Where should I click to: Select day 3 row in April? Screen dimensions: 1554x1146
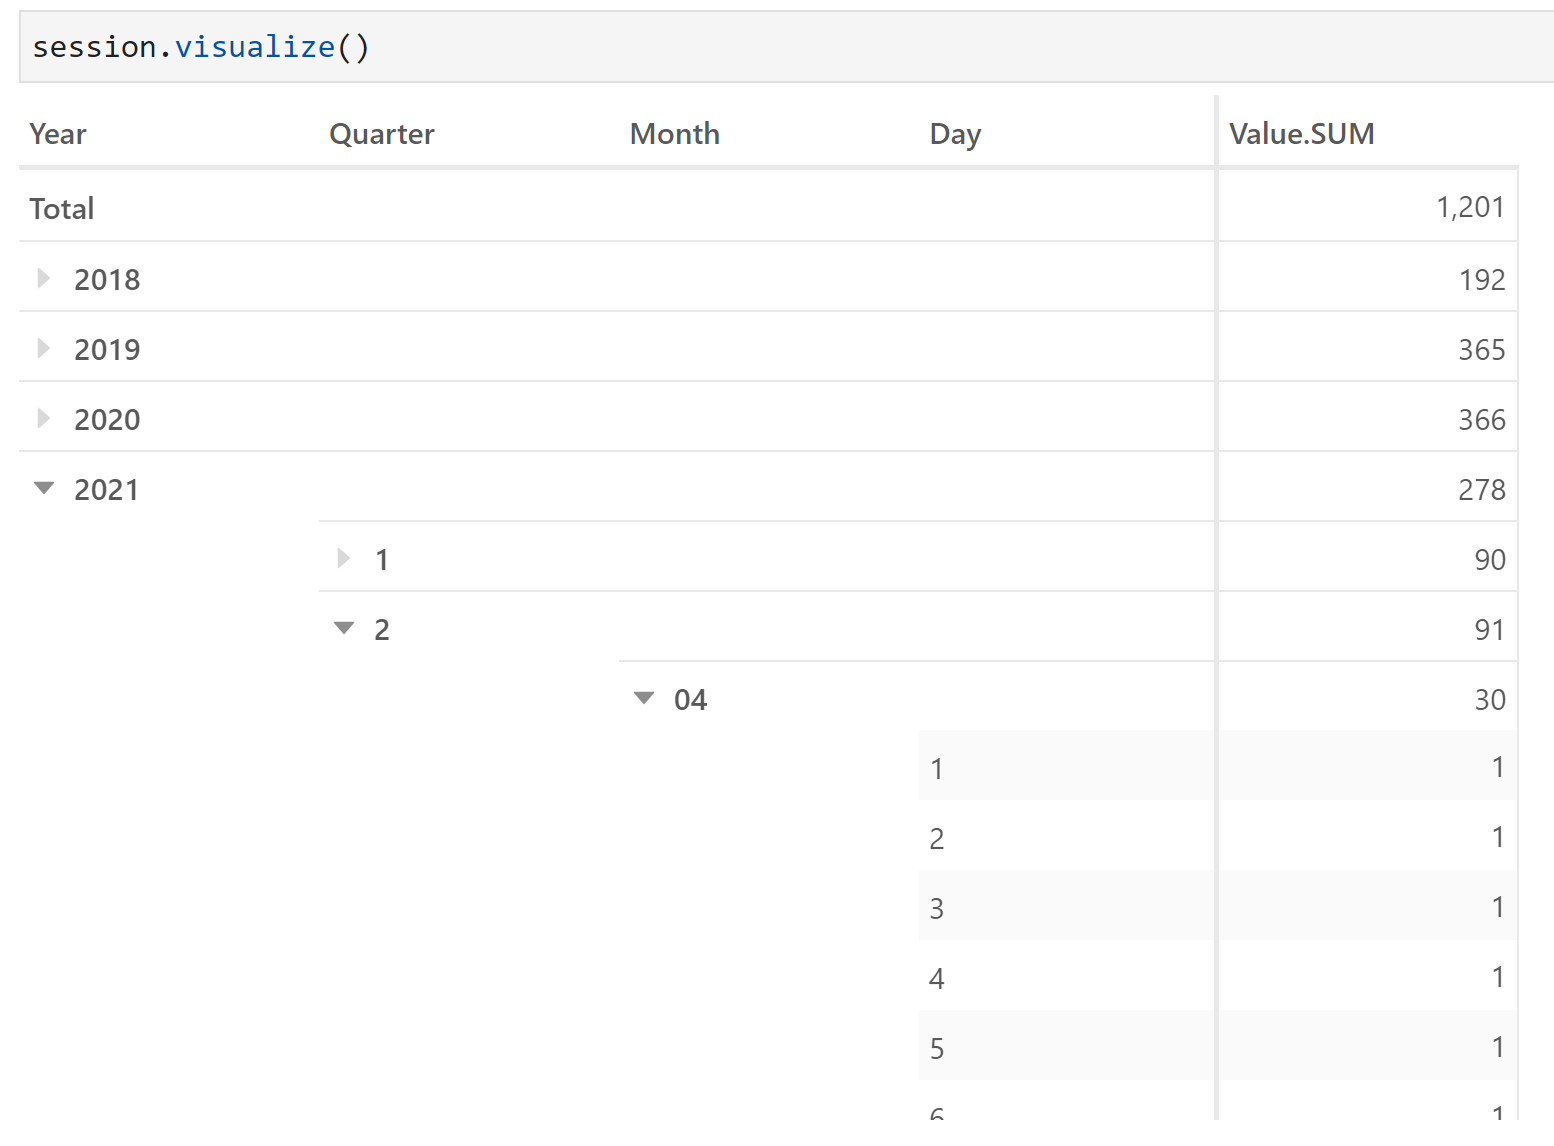click(x=1218, y=906)
